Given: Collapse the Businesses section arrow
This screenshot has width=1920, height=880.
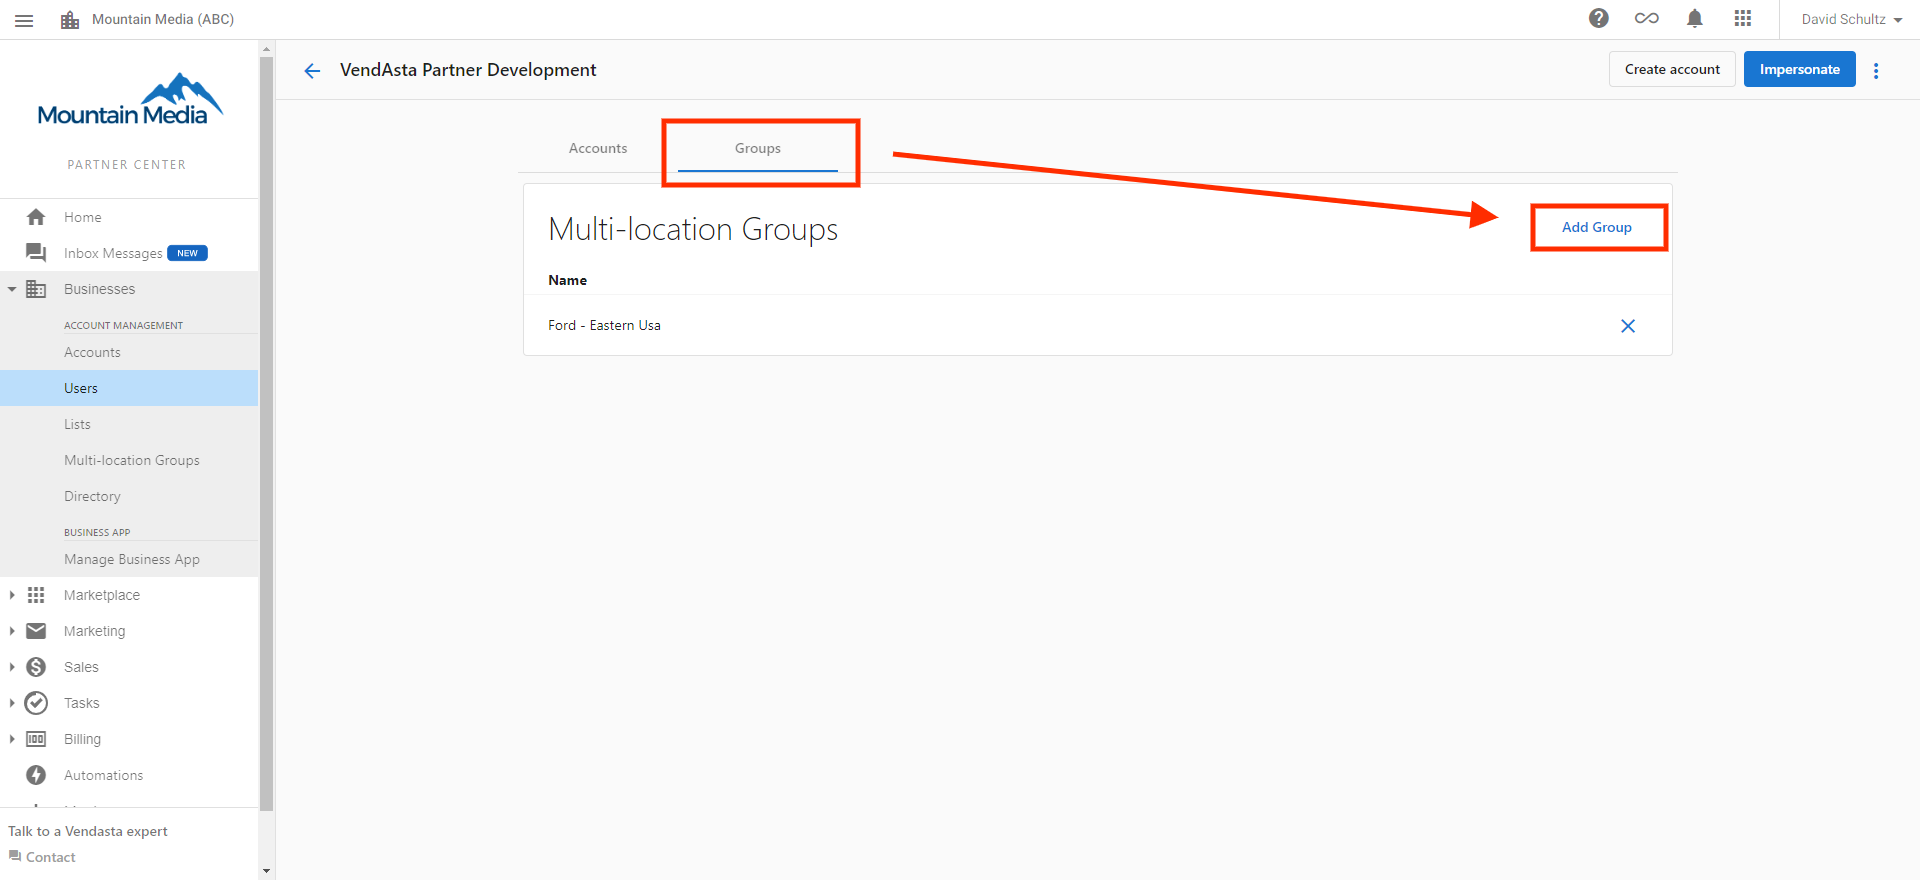Looking at the screenshot, I should click(12, 289).
